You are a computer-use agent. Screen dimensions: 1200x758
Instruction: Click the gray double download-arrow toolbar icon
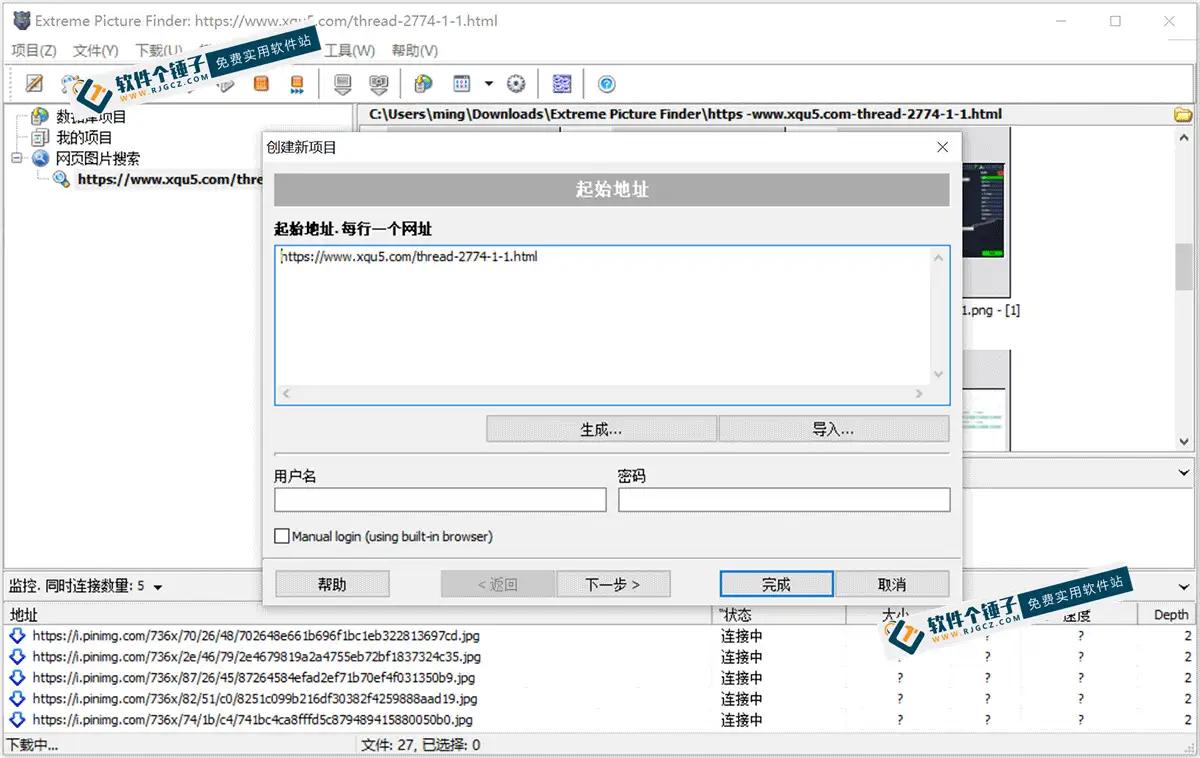click(x=379, y=84)
